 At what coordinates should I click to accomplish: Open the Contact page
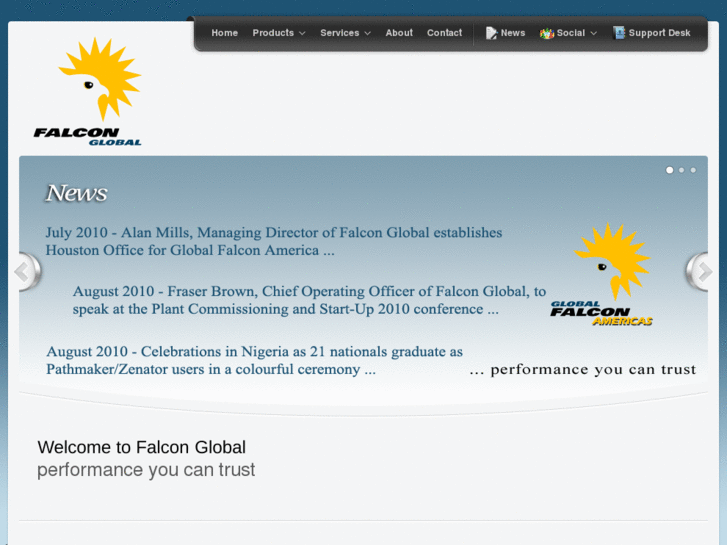pos(444,33)
